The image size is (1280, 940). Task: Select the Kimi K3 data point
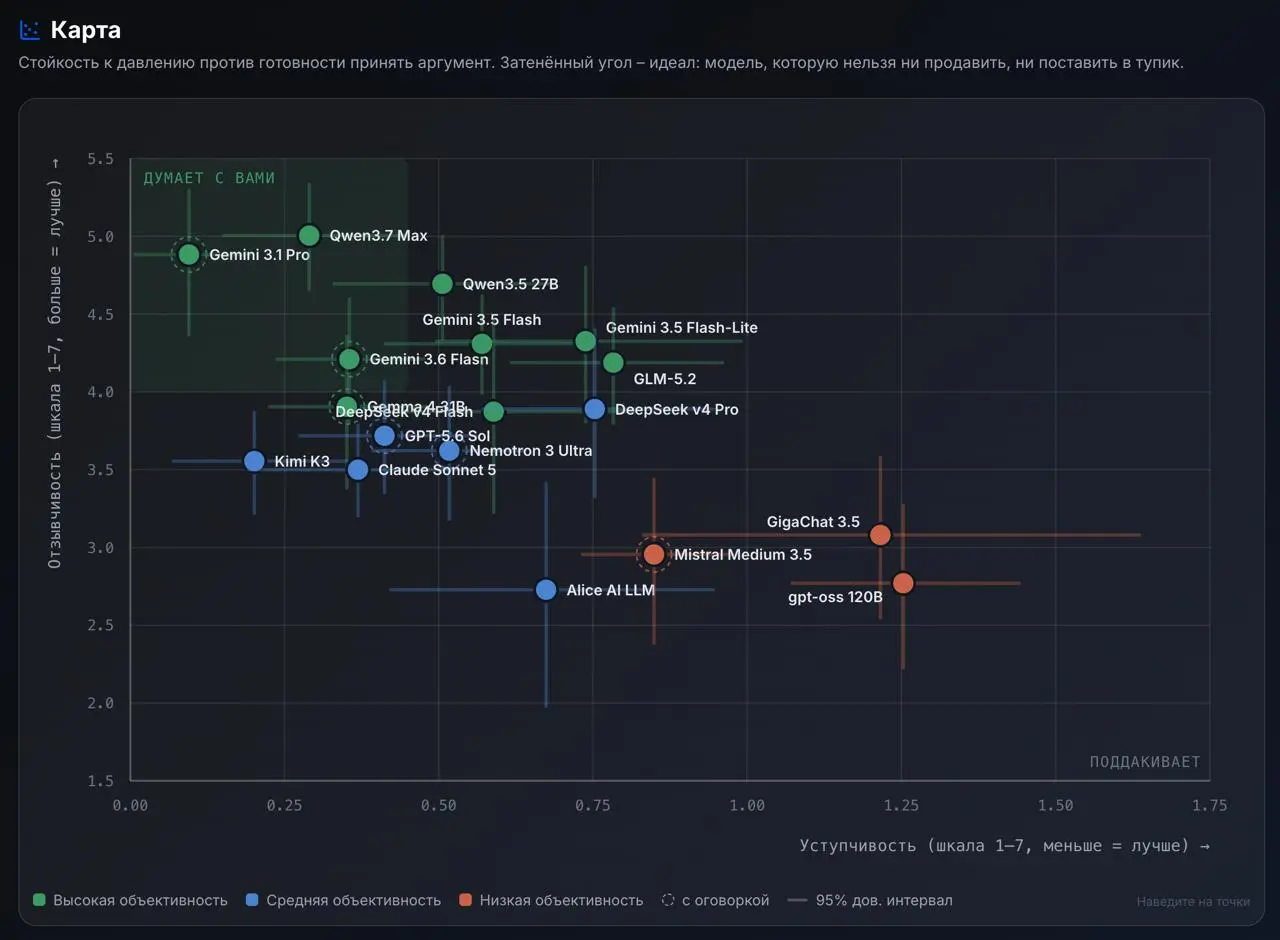tap(254, 461)
